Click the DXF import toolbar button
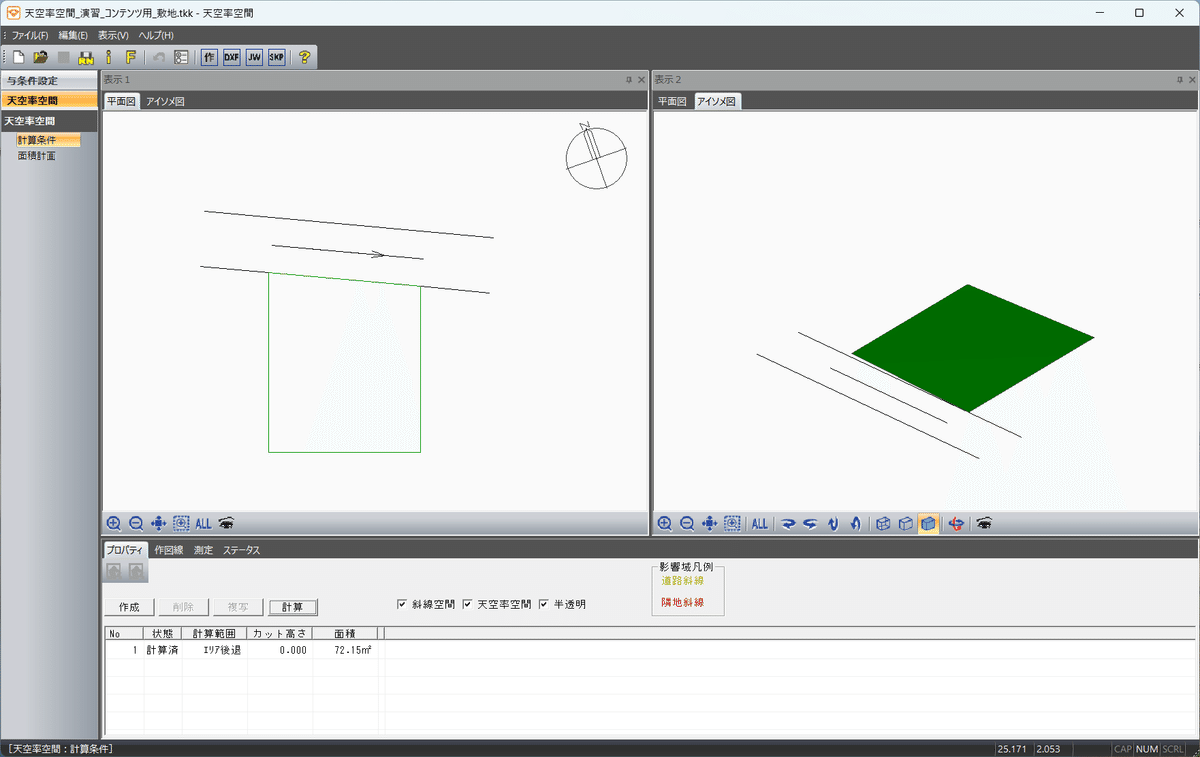 [x=232, y=57]
